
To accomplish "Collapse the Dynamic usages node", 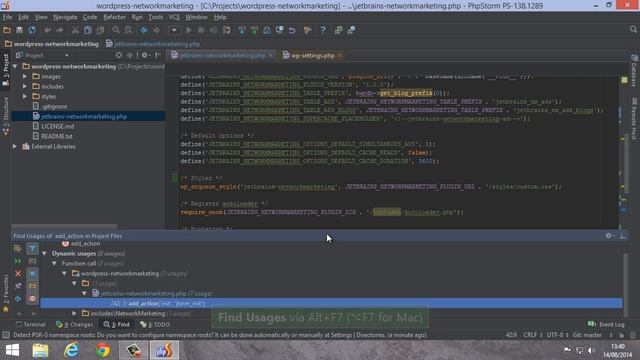I will 44,253.
